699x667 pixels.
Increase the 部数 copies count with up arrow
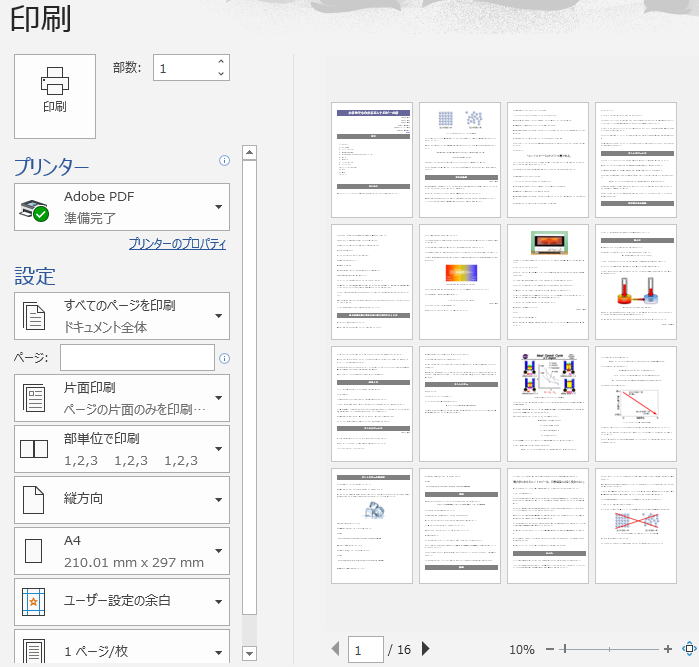pyautogui.click(x=221, y=62)
